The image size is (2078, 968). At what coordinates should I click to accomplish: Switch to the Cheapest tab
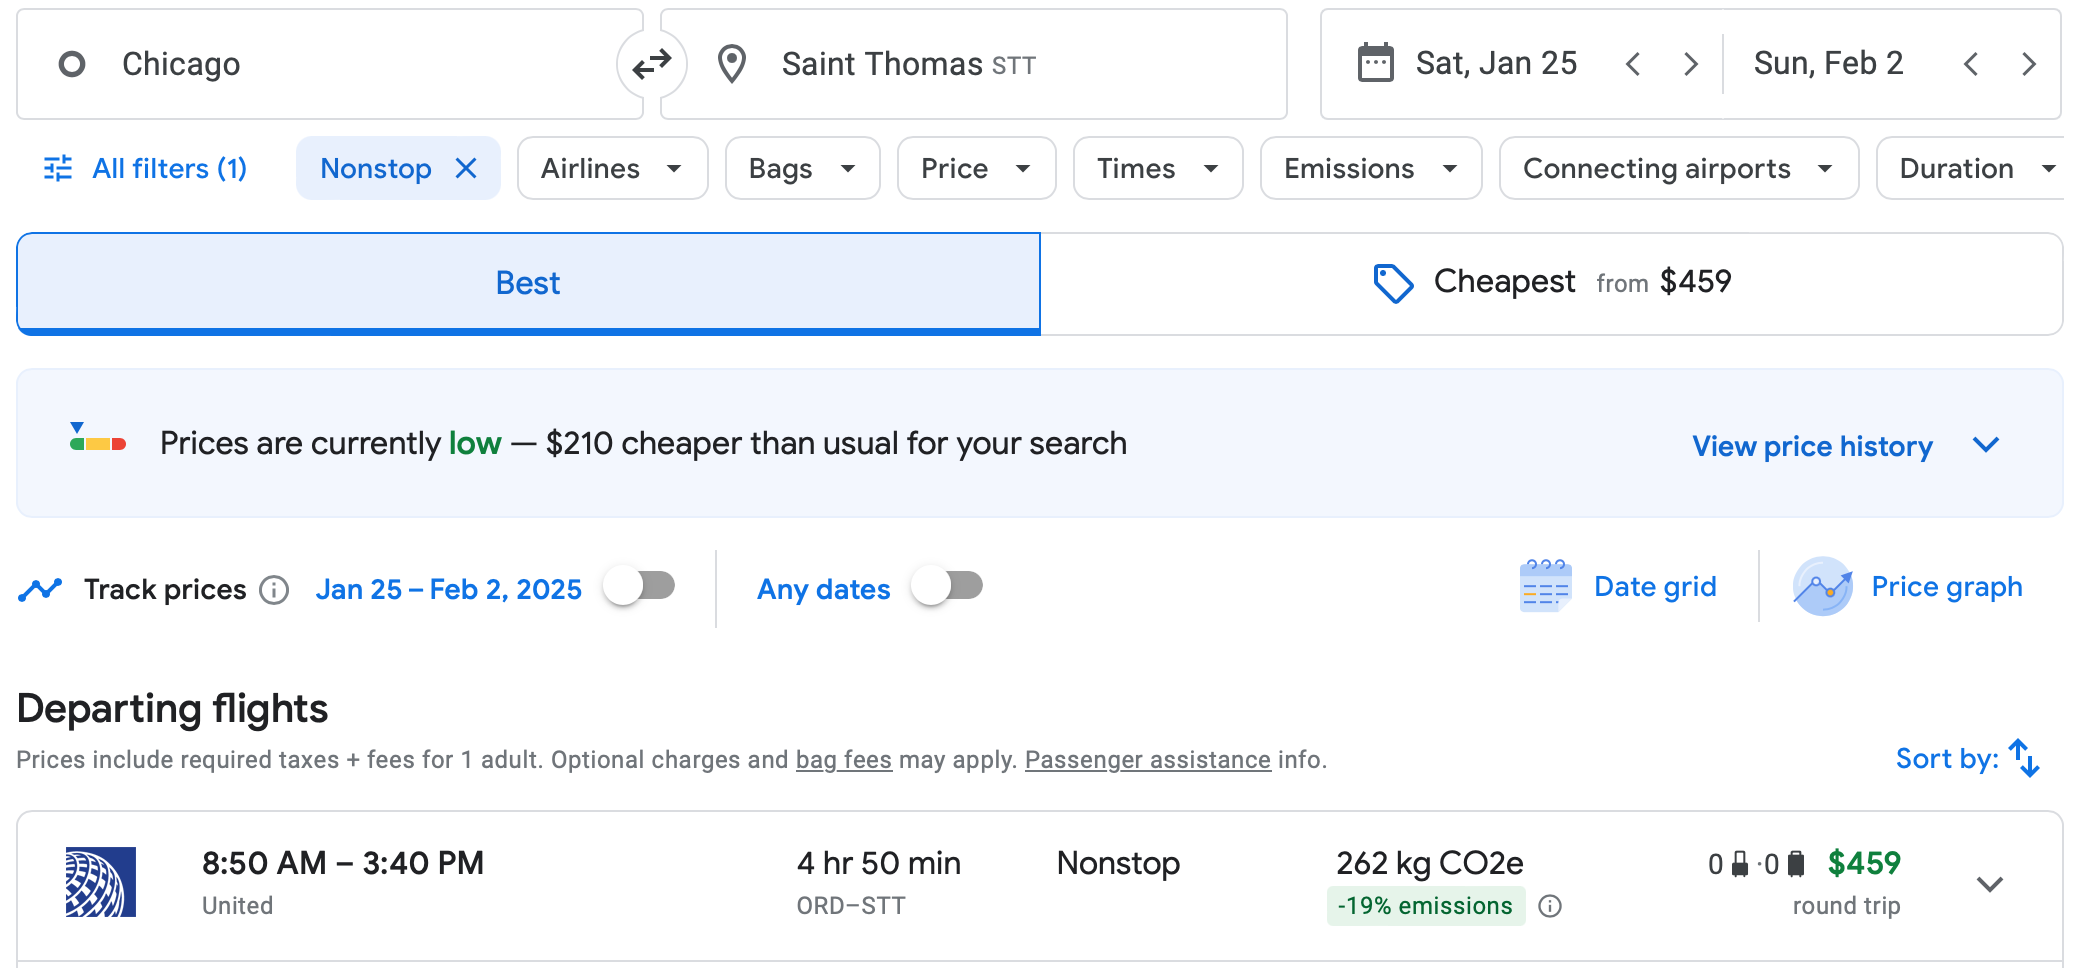pos(1551,283)
